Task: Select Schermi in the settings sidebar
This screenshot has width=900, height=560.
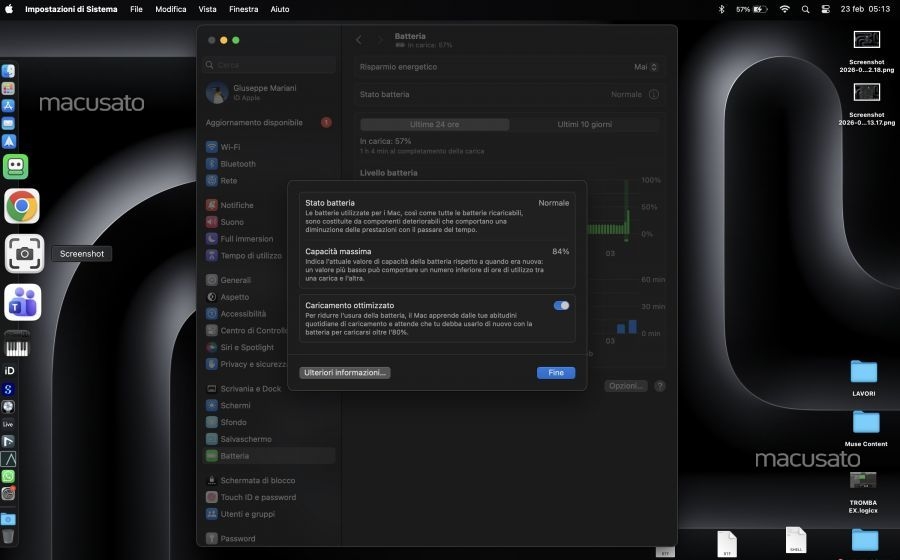Action: coord(236,405)
